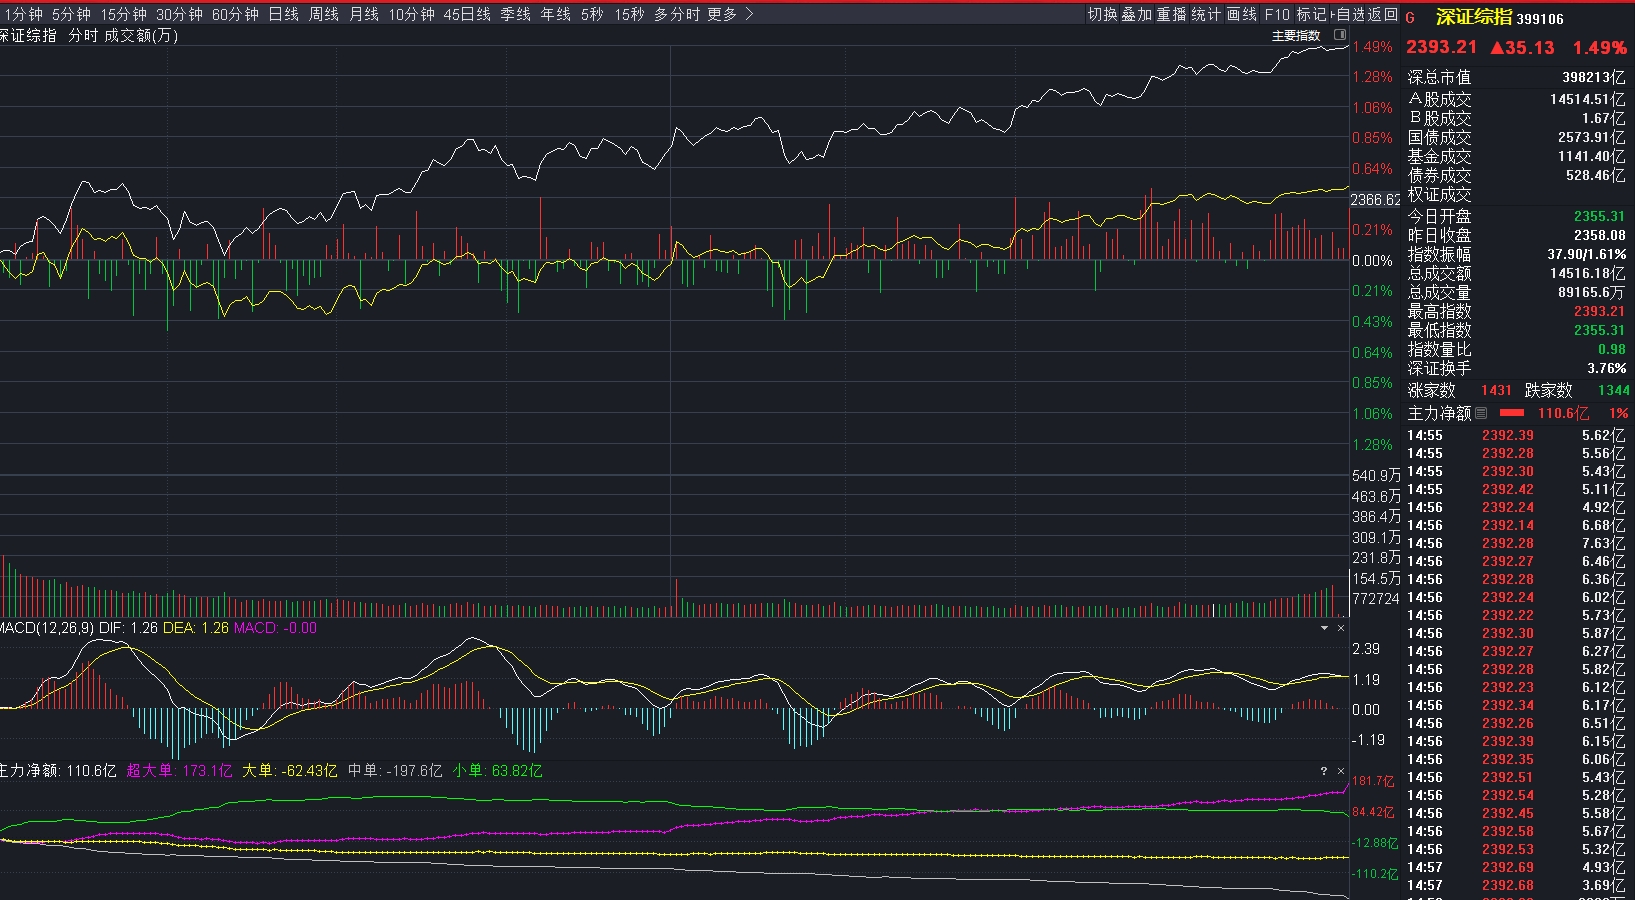This screenshot has height=900, width=1635.
Task: Open the 60分钟 chart period
Action: click(235, 14)
